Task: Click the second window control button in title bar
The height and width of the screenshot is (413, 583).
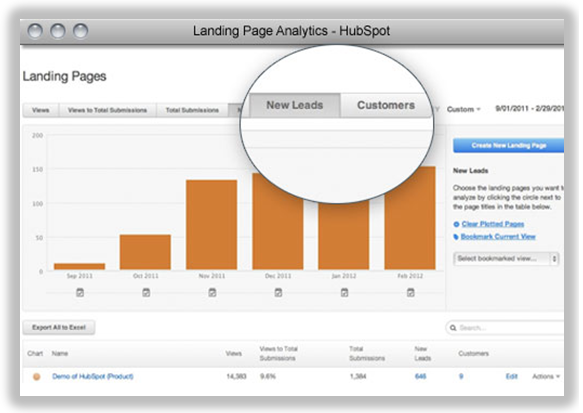Action: click(x=58, y=31)
